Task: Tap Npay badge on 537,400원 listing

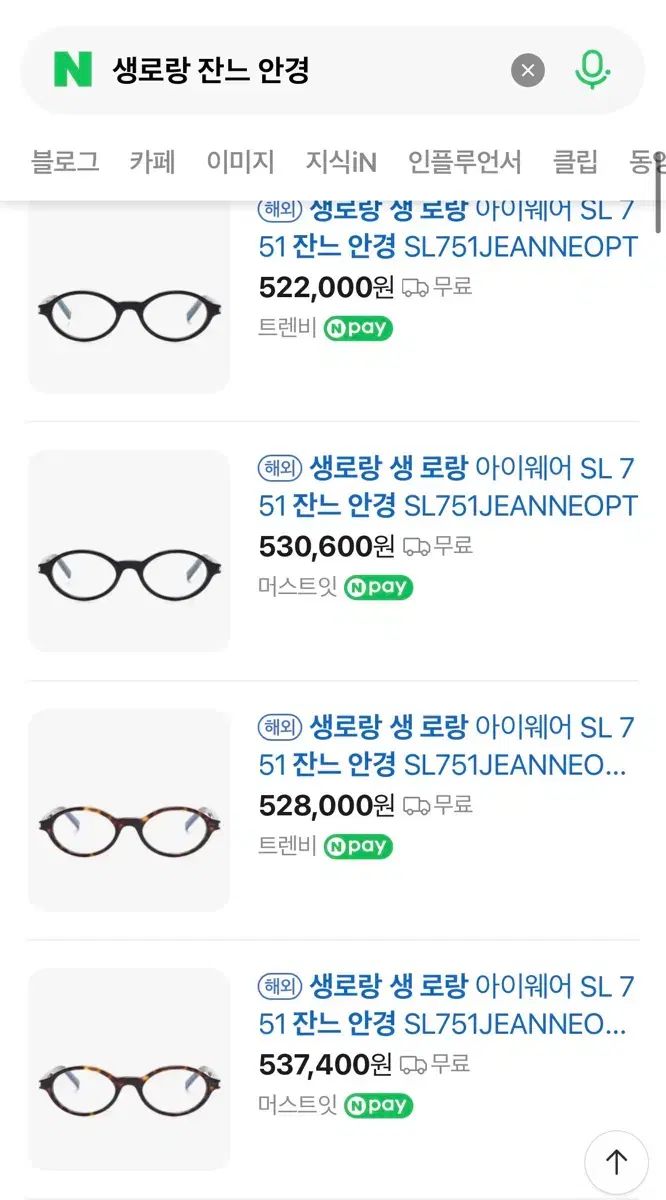Action: 378,1105
